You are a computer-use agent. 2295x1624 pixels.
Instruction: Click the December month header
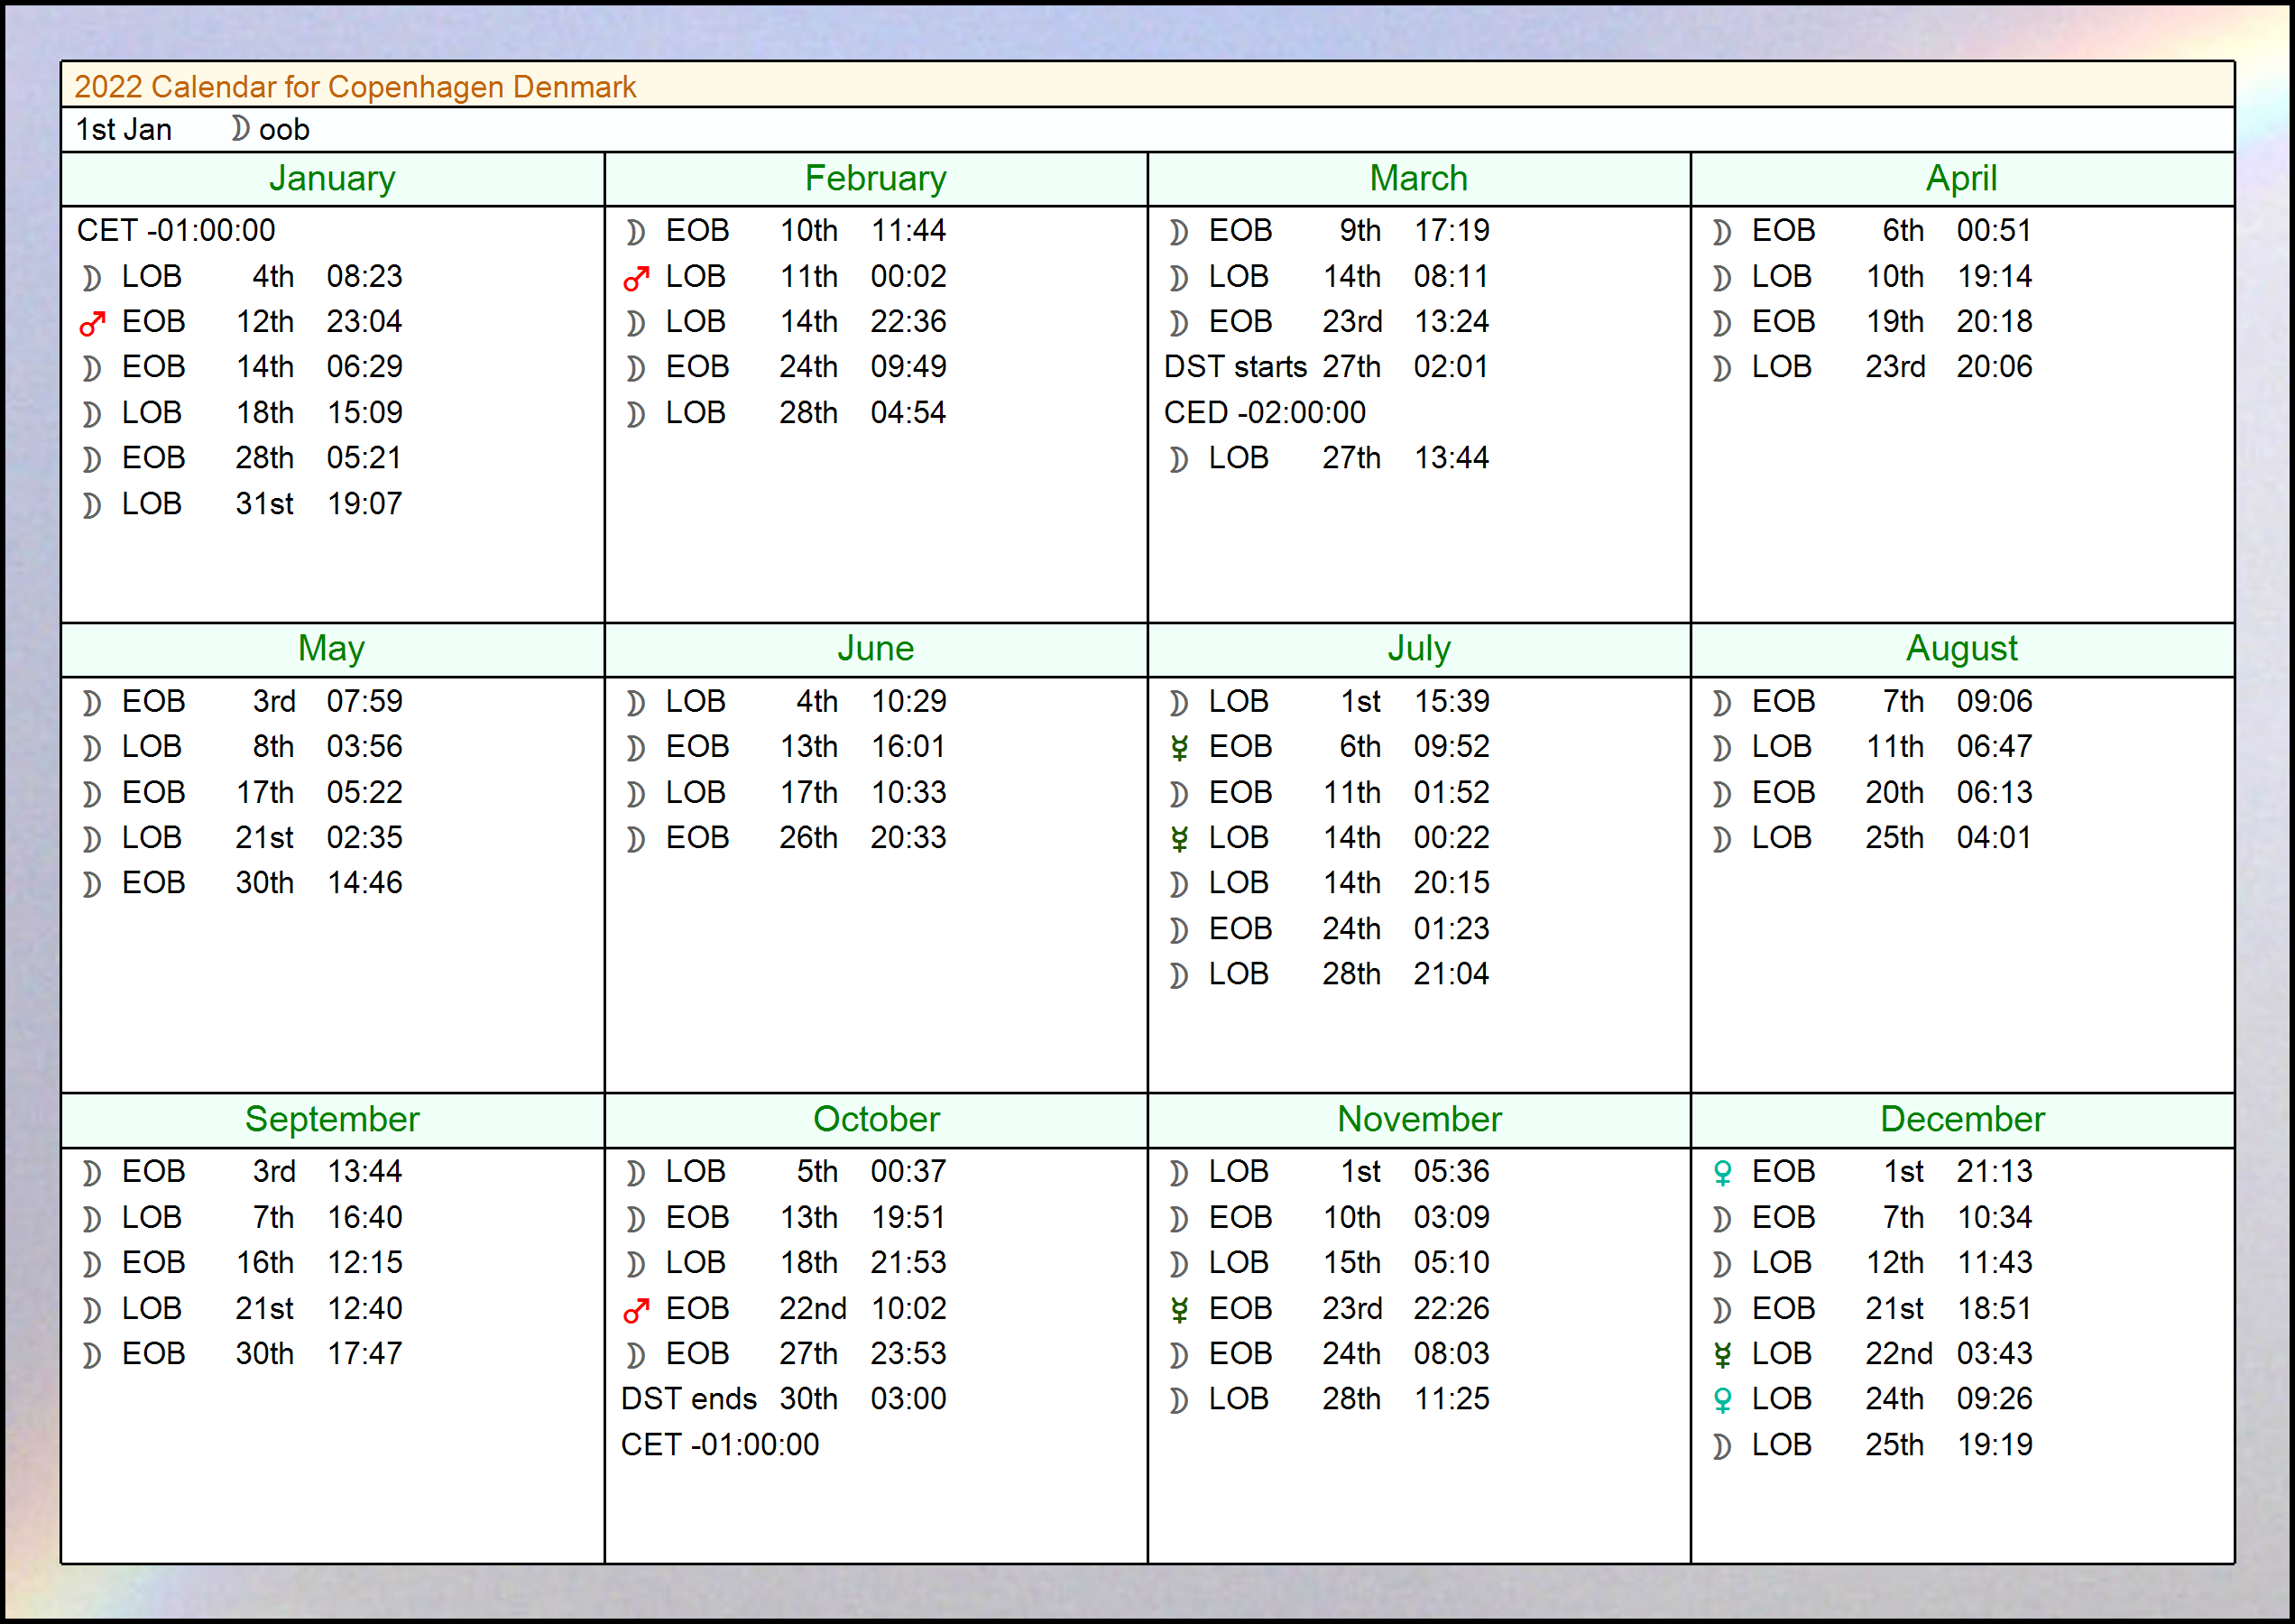click(x=1962, y=1120)
